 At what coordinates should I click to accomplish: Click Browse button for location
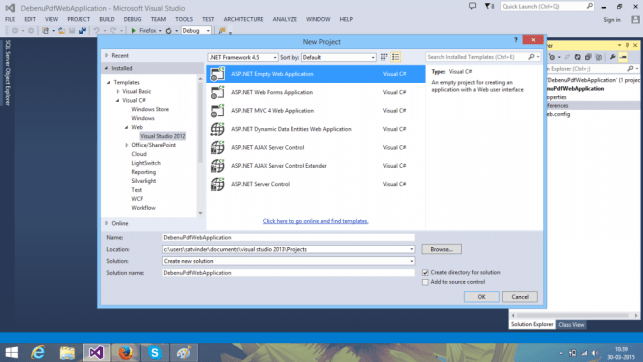coord(442,249)
